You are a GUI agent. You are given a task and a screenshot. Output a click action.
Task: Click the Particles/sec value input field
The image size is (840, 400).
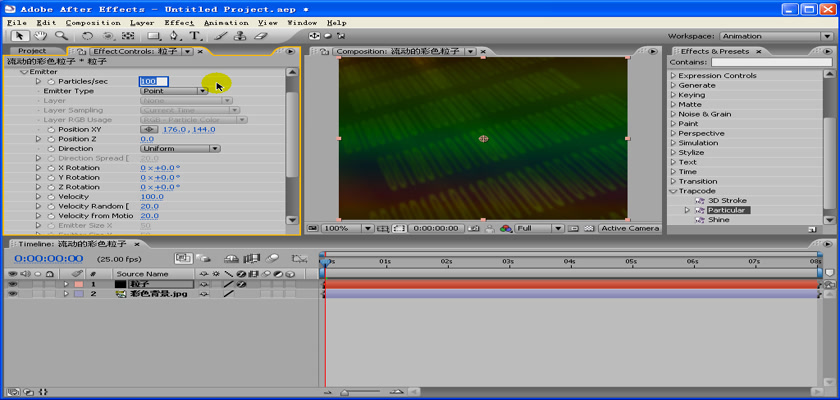154,81
